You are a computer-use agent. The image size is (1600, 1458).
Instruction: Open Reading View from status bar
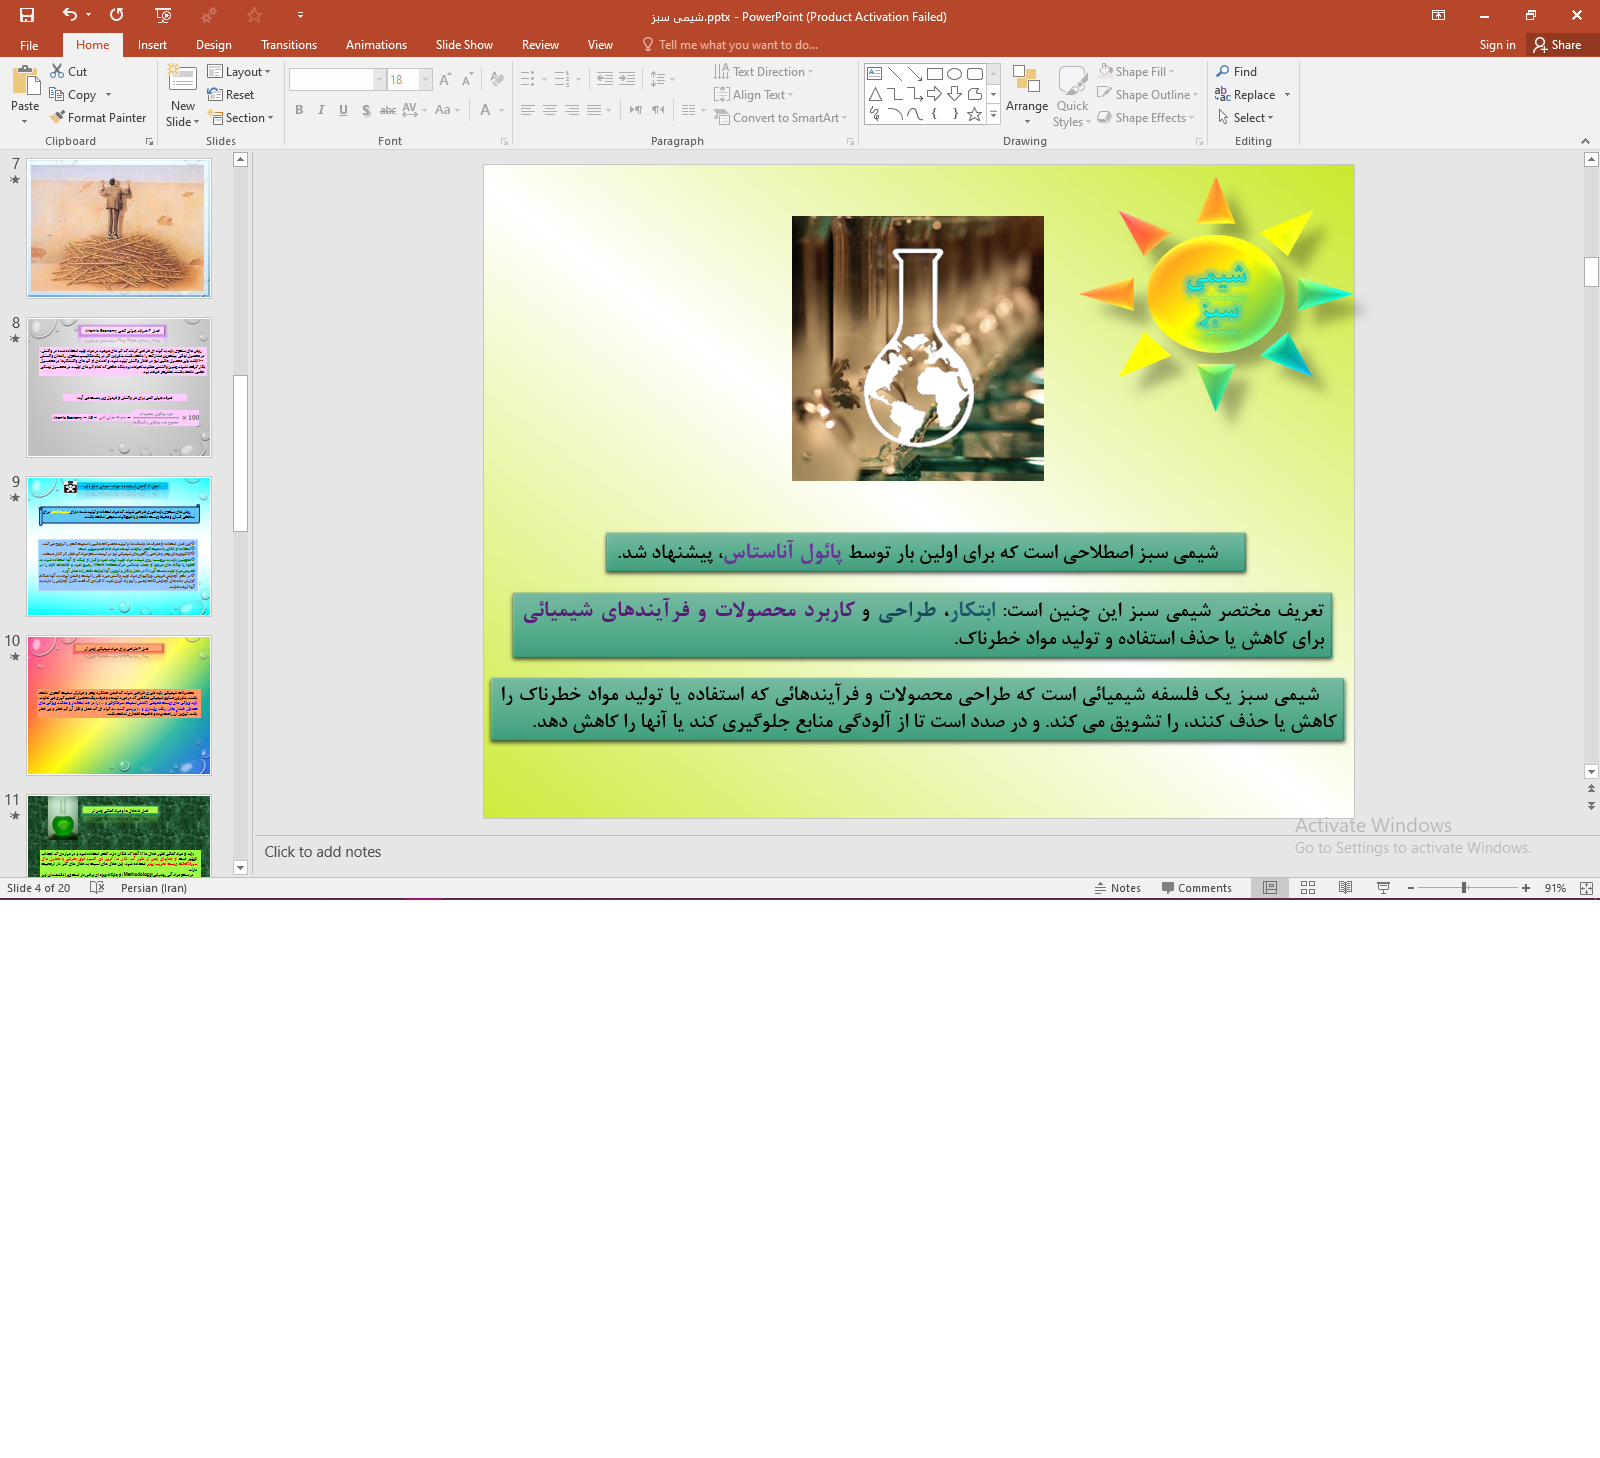[1346, 888]
